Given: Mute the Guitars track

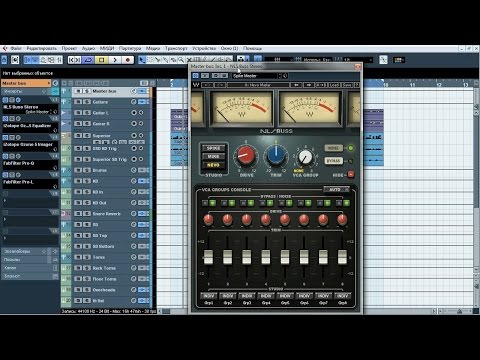Looking at the screenshot, I should tap(78, 102).
